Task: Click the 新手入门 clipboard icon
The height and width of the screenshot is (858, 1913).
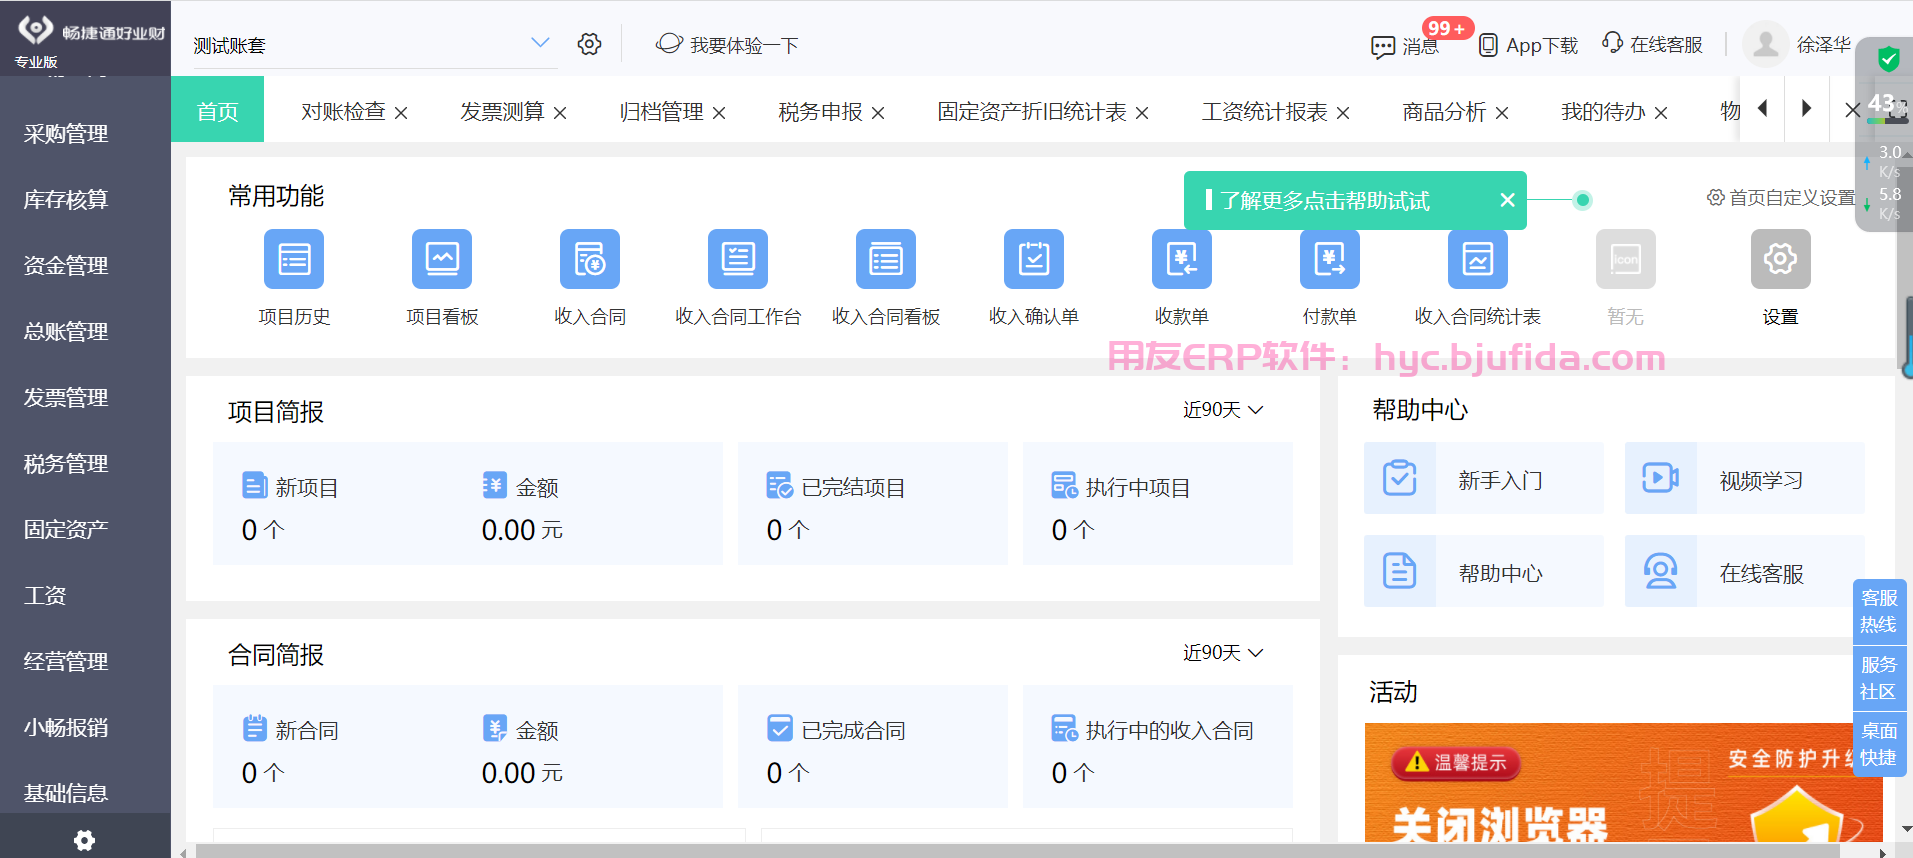Action: pyautogui.click(x=1400, y=478)
